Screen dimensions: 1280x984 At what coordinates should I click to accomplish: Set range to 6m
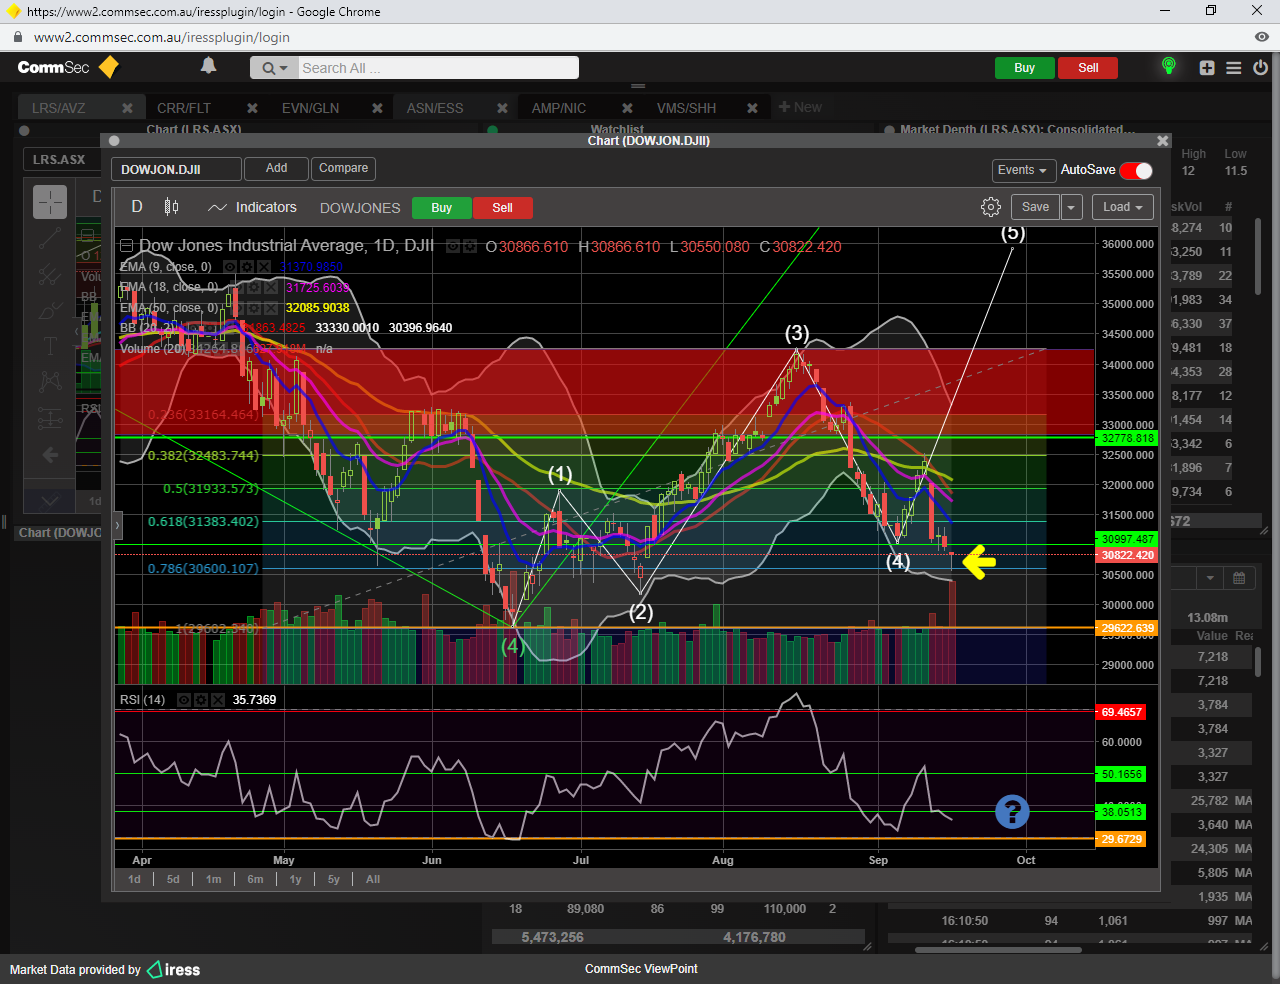point(255,880)
